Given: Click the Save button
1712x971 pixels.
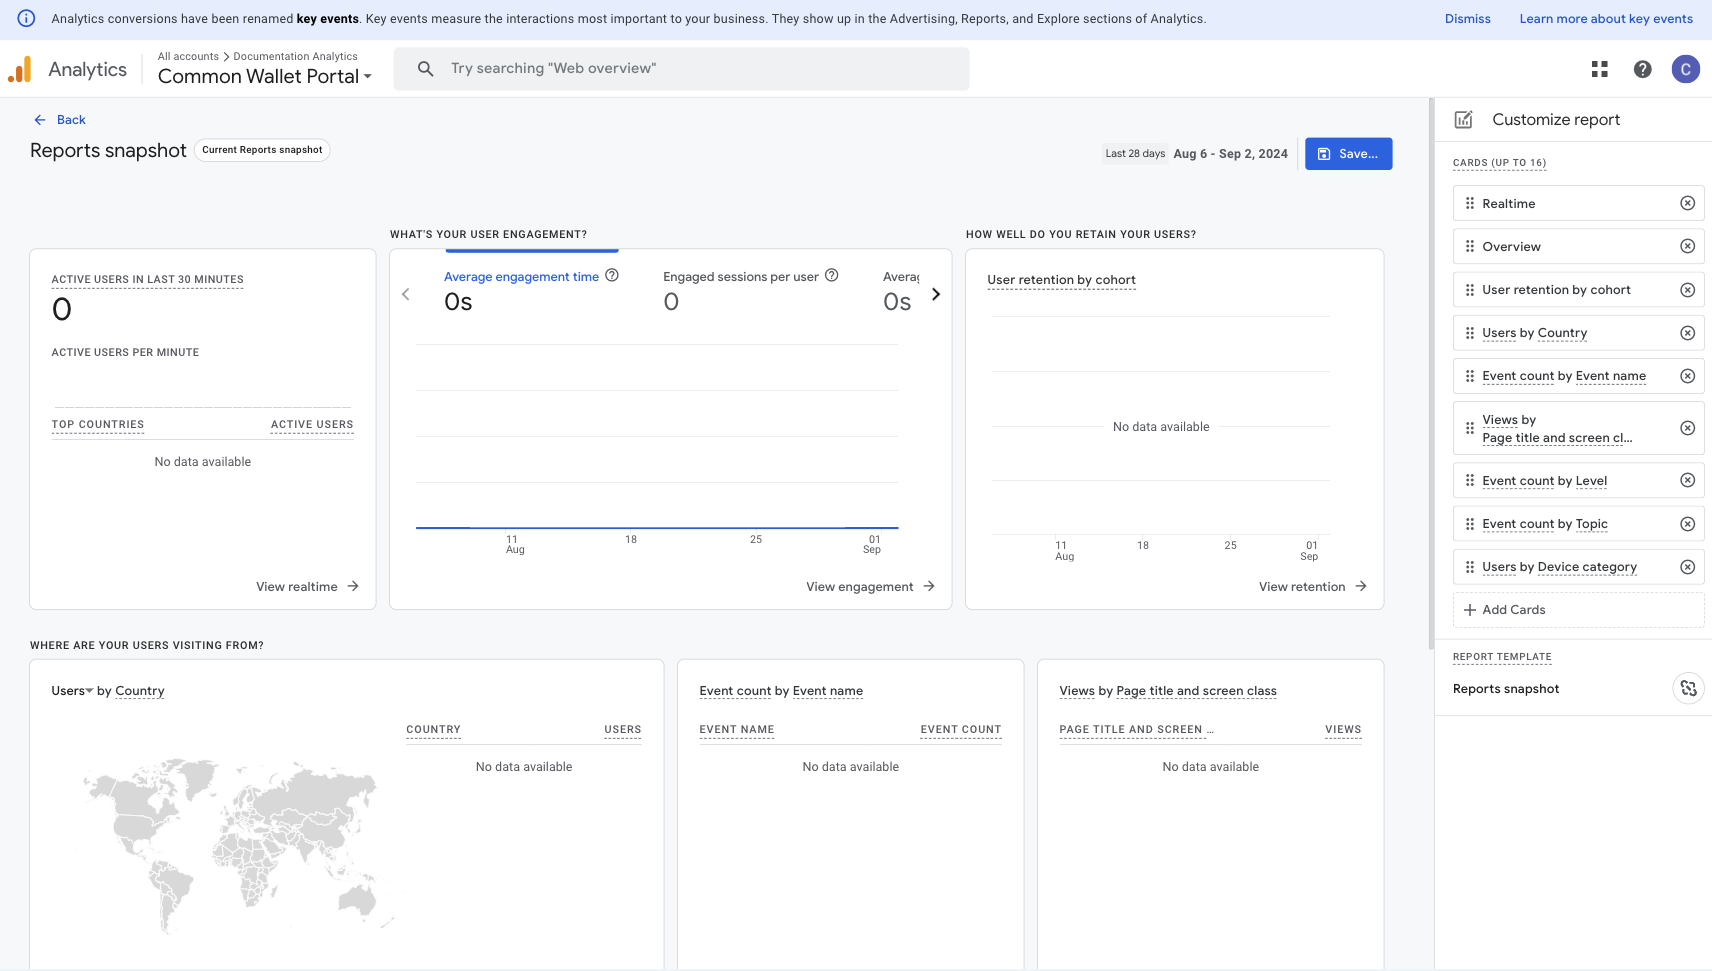Looking at the screenshot, I should 1347,154.
